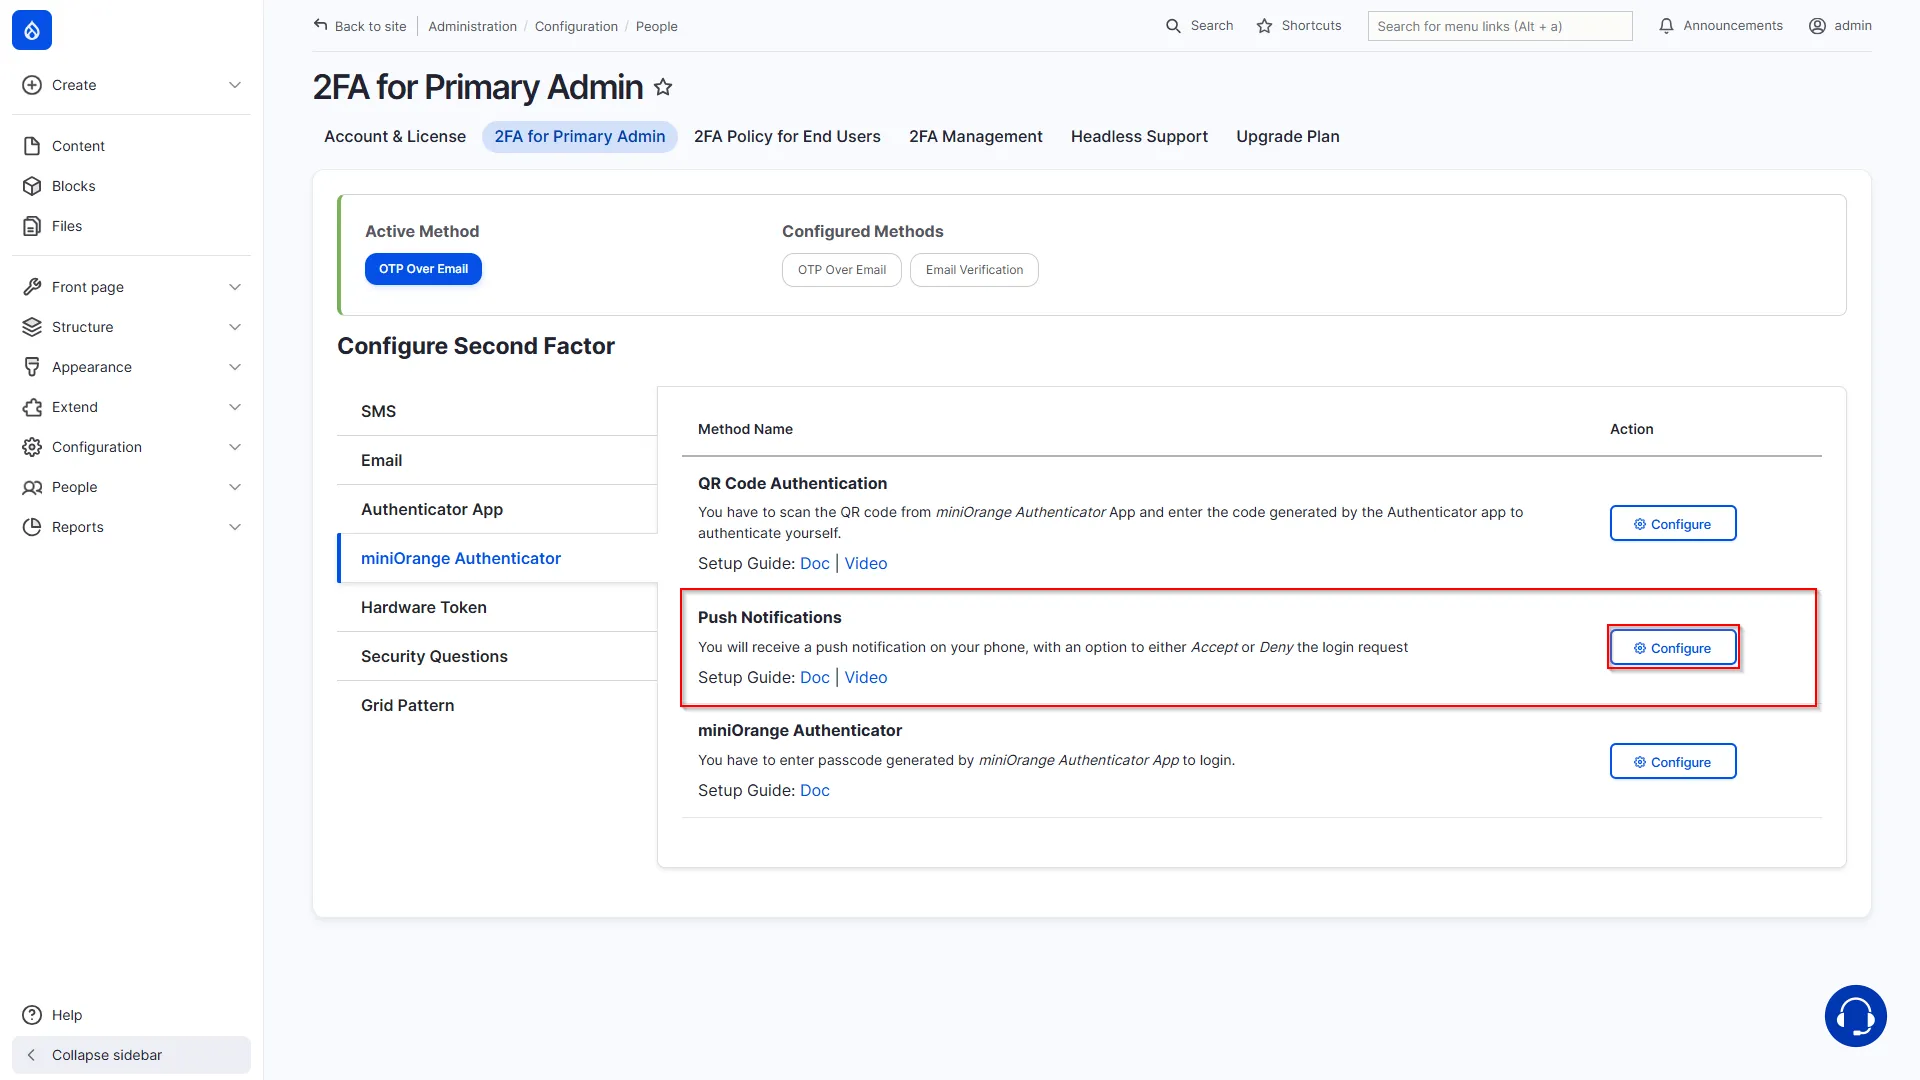The height and width of the screenshot is (1080, 1920).
Task: Click the Configuration gear icon in sidebar
Action: pos(32,447)
